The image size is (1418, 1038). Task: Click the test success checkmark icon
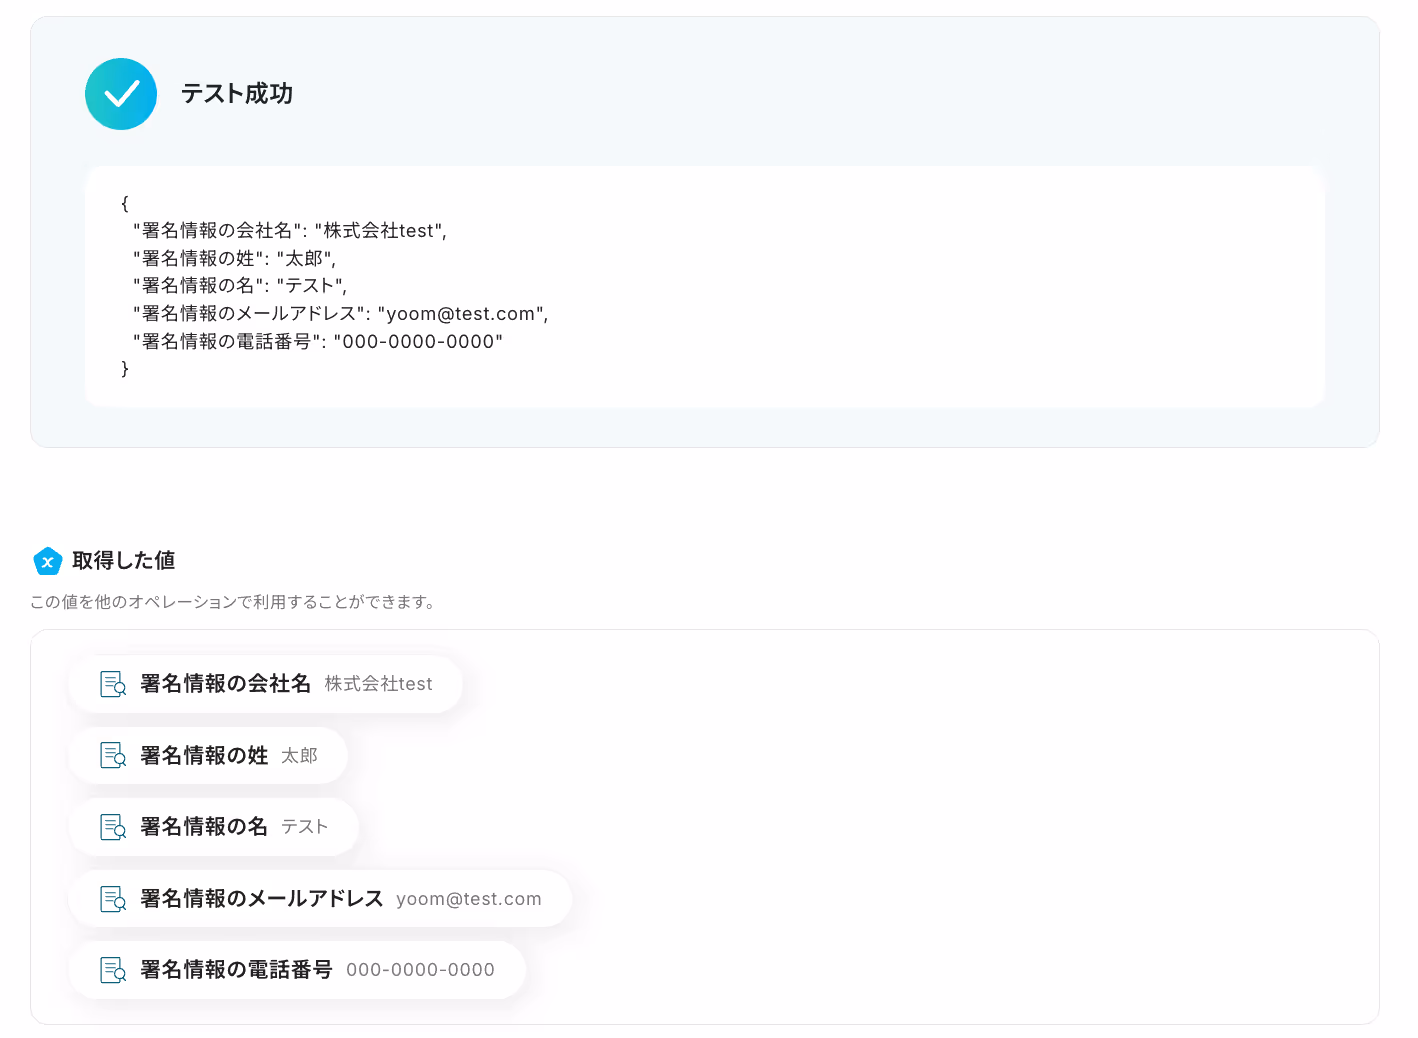121,94
